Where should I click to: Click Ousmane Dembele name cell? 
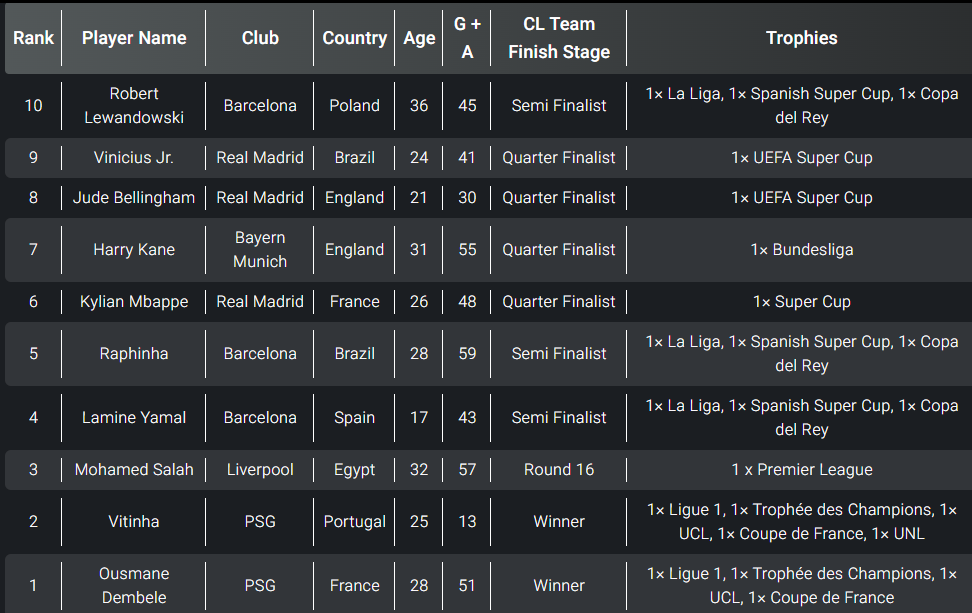134,585
